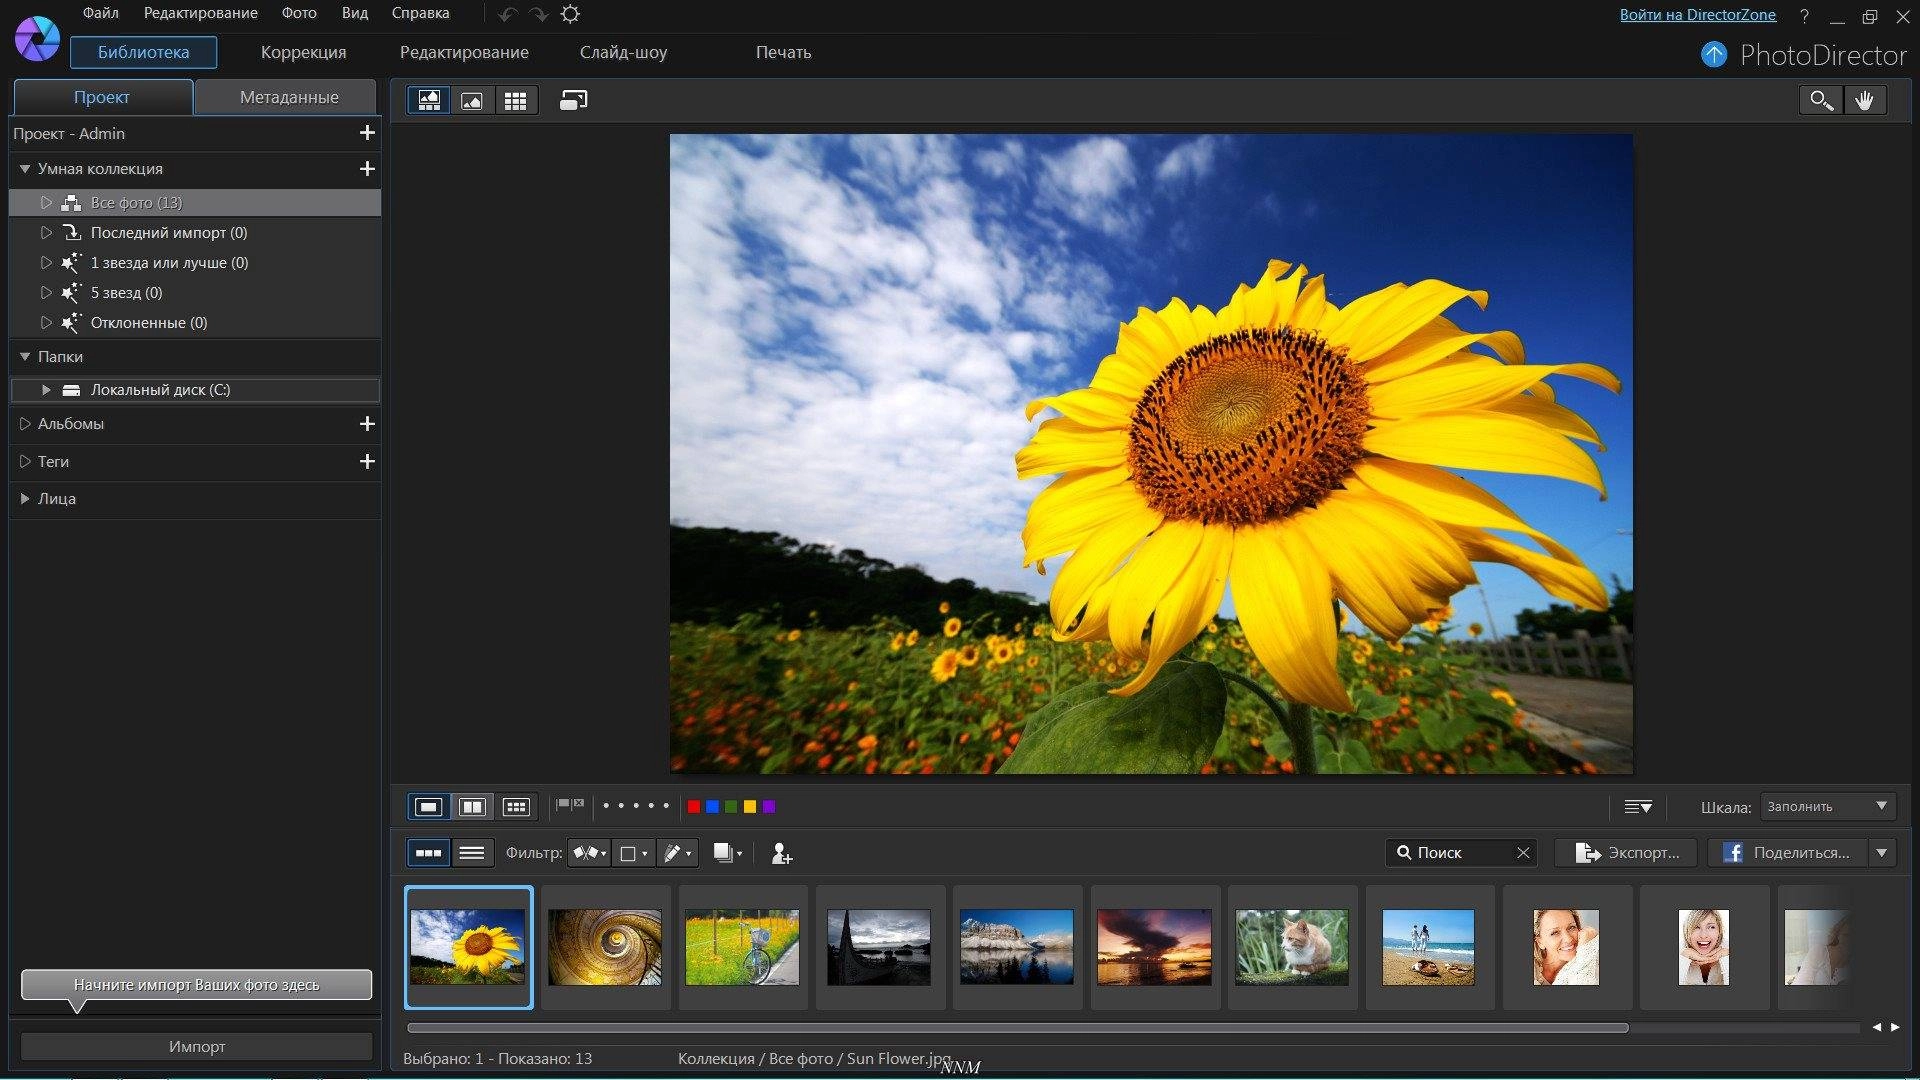The height and width of the screenshot is (1080, 1920).
Task: Switch to the Коррекция module tab
Action: [x=303, y=52]
